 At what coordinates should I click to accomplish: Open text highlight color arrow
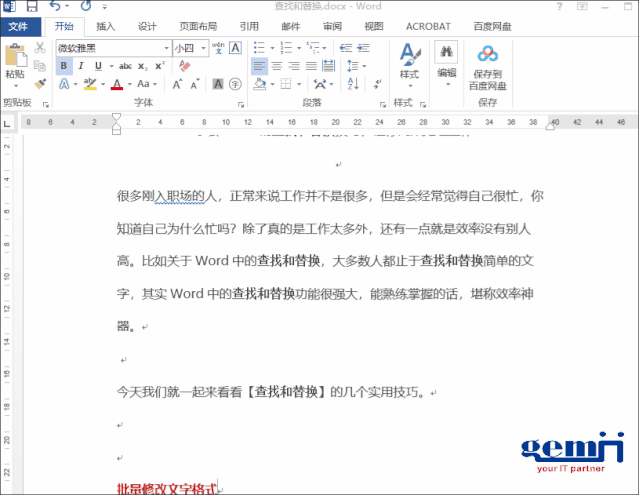pos(103,84)
